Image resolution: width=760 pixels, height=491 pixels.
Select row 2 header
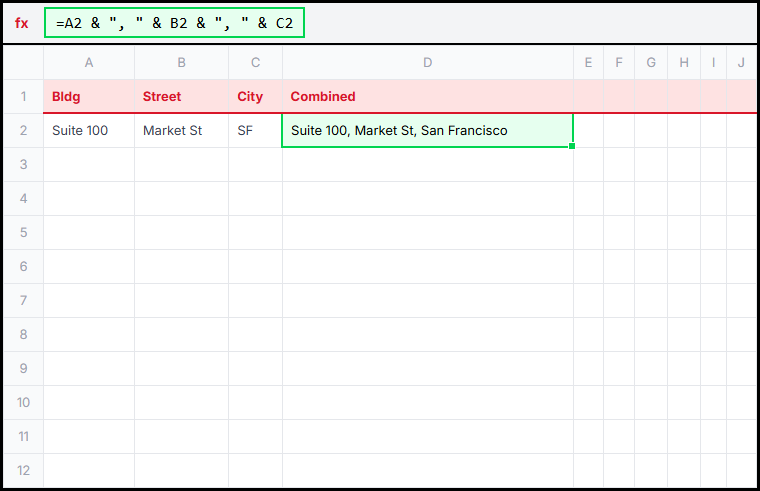pos(23,131)
